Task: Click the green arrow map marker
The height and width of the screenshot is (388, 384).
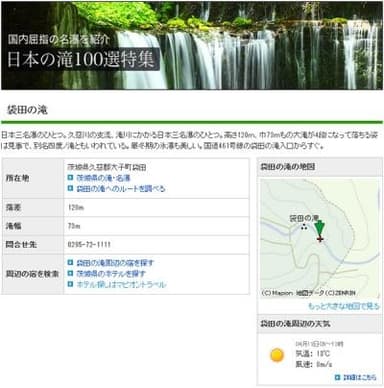Action: coord(320,228)
